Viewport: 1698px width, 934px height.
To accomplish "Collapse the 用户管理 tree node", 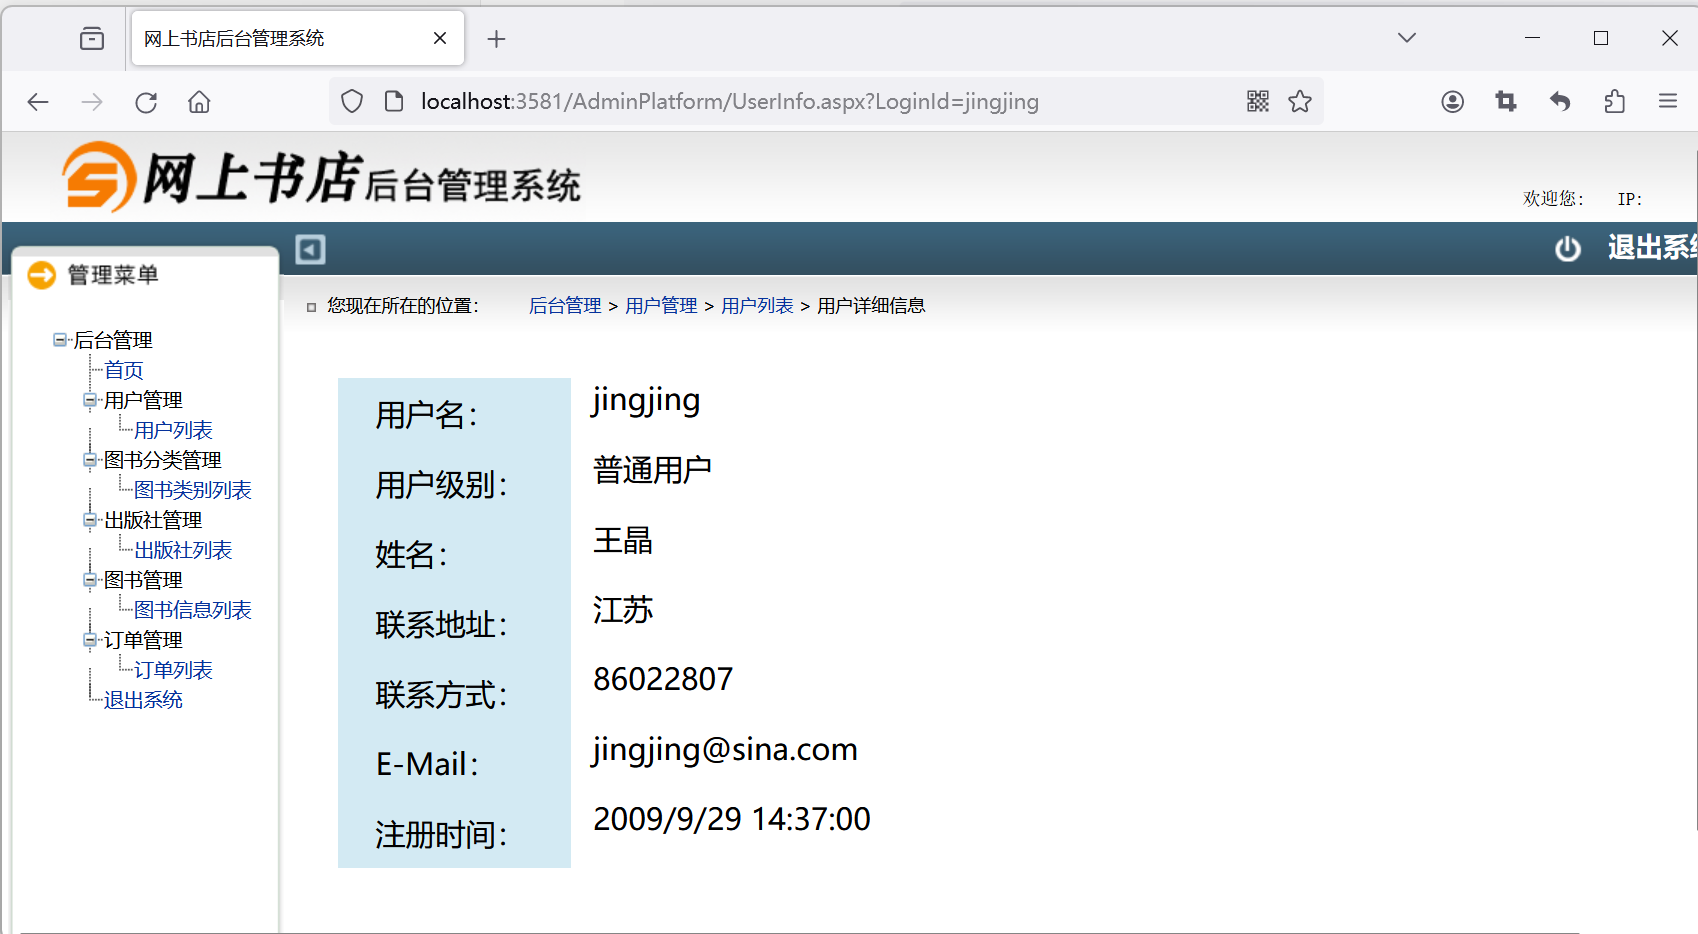I will click(x=90, y=400).
